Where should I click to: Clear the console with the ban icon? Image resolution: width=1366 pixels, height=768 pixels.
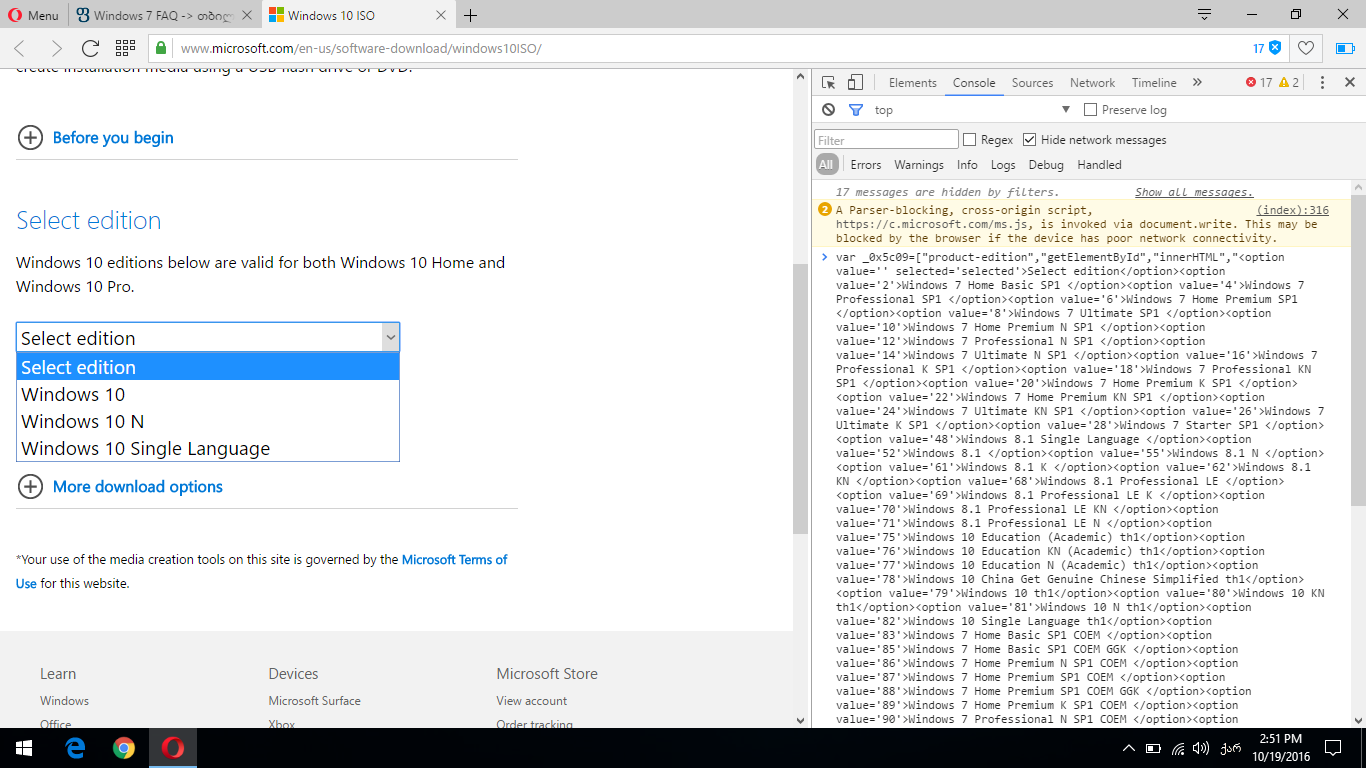[829, 110]
